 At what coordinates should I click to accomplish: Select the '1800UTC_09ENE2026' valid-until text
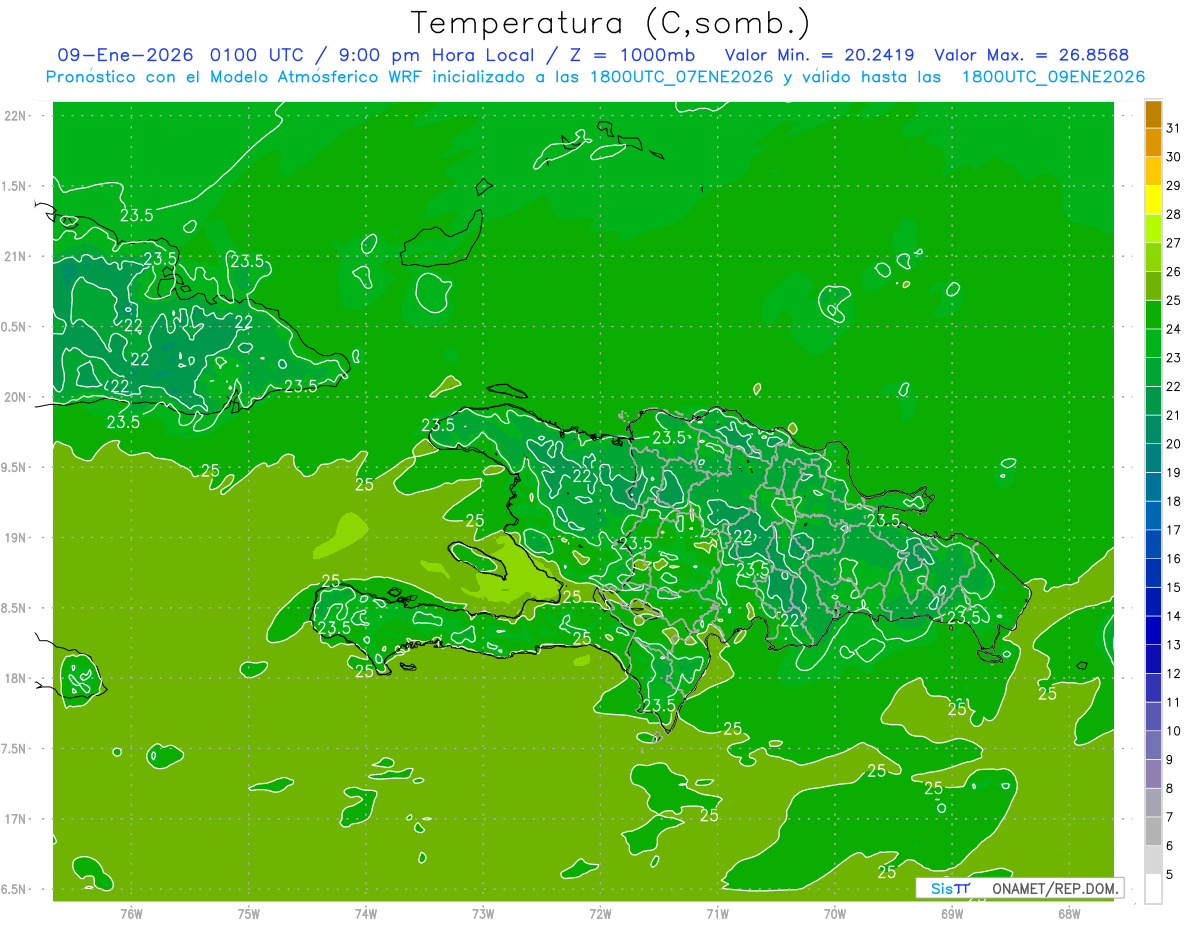click(1053, 77)
